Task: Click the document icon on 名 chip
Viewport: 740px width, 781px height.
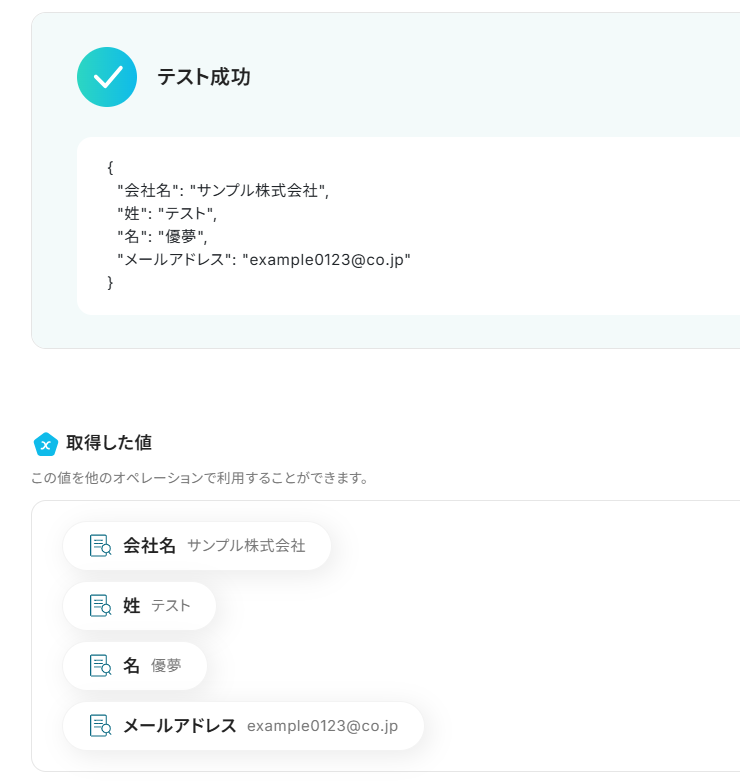Action: (100, 666)
